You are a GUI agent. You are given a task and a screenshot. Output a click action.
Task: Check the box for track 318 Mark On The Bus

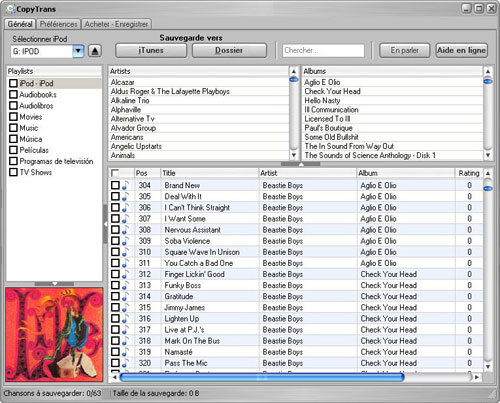click(115, 341)
